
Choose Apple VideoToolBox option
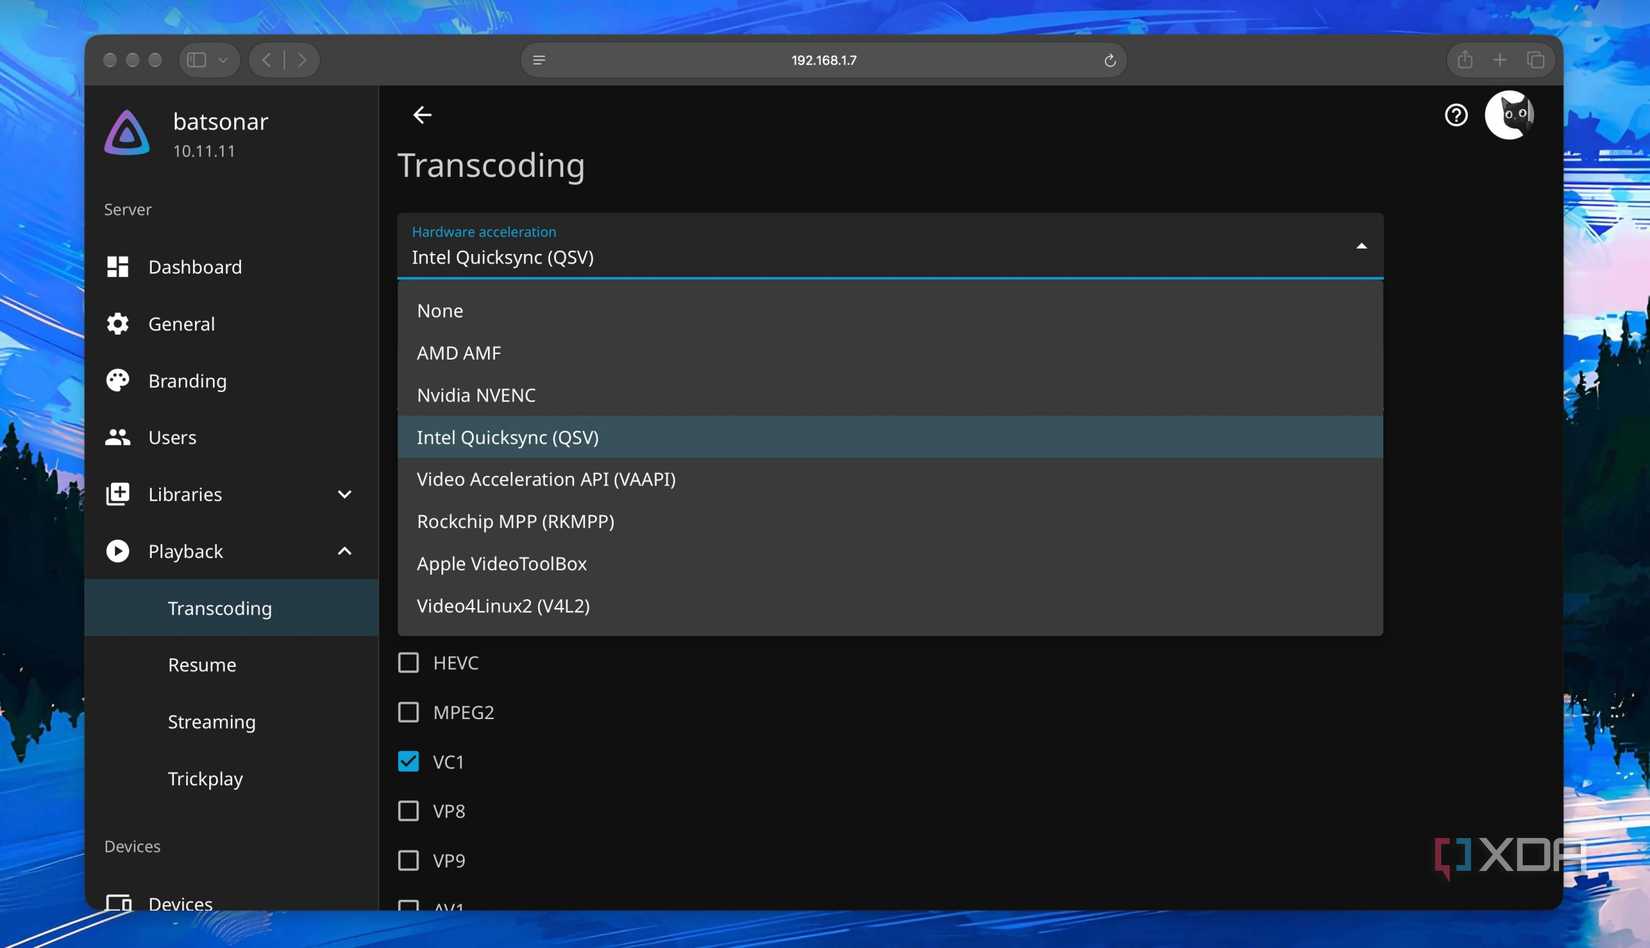(x=890, y=563)
